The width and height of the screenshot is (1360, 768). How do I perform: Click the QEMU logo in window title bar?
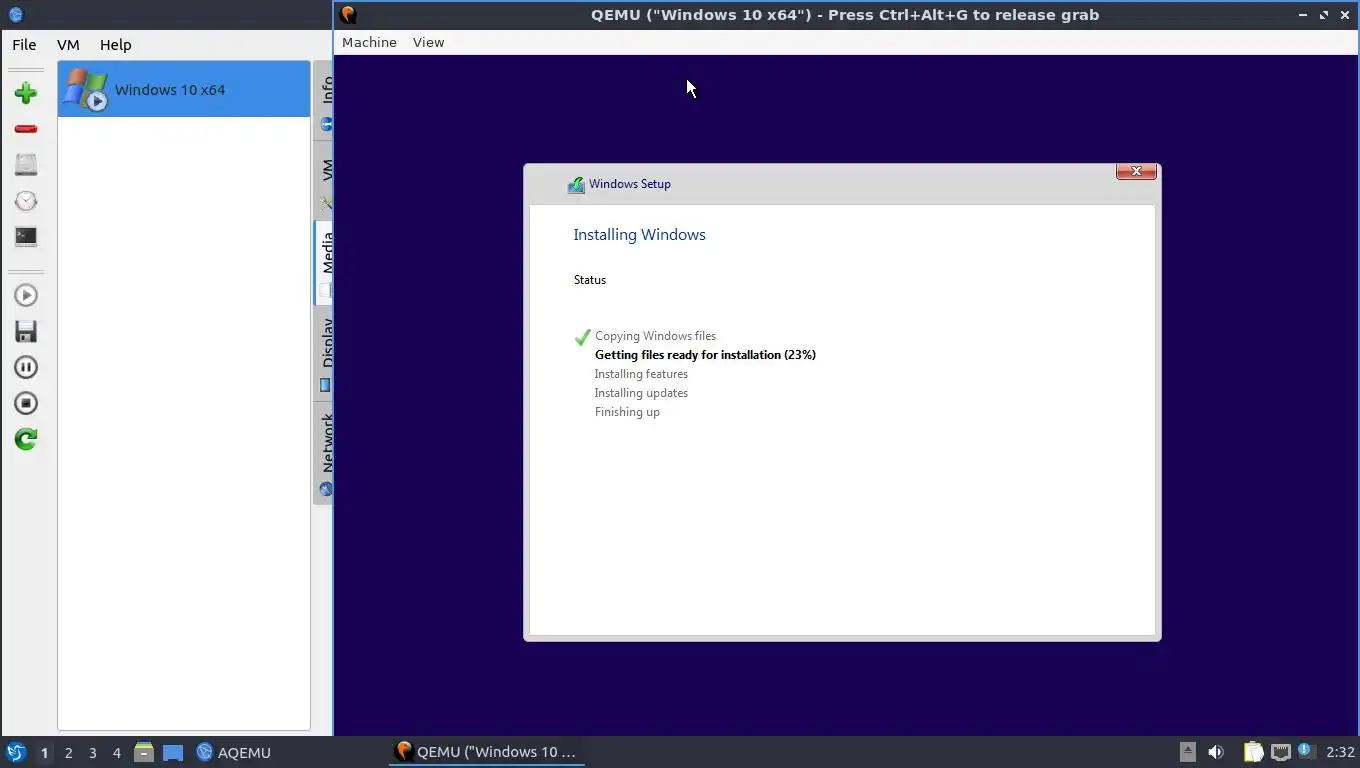point(348,14)
